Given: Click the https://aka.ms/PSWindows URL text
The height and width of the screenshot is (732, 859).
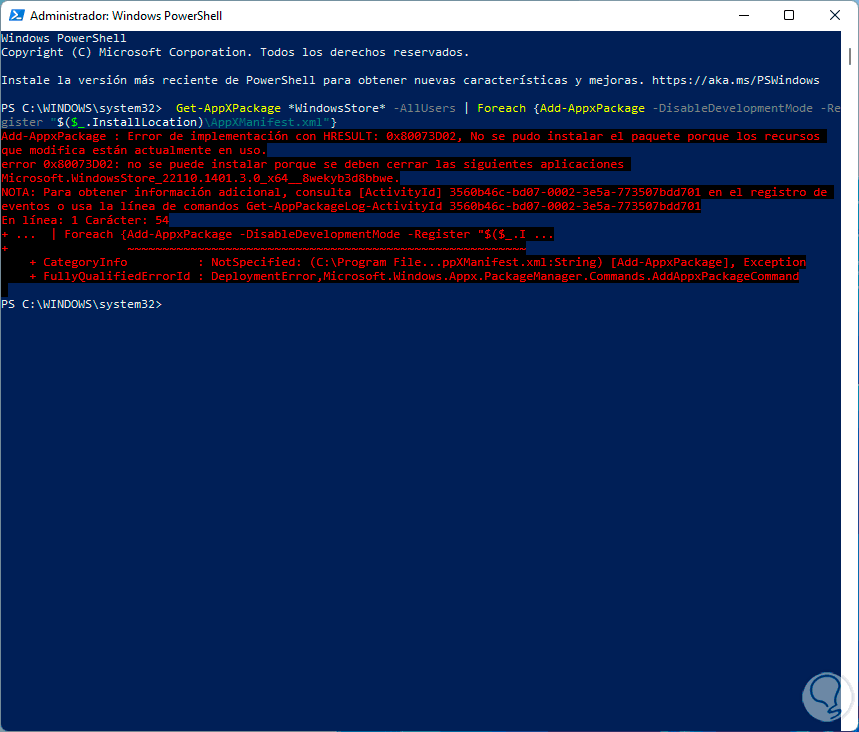Looking at the screenshot, I should pos(735,81).
